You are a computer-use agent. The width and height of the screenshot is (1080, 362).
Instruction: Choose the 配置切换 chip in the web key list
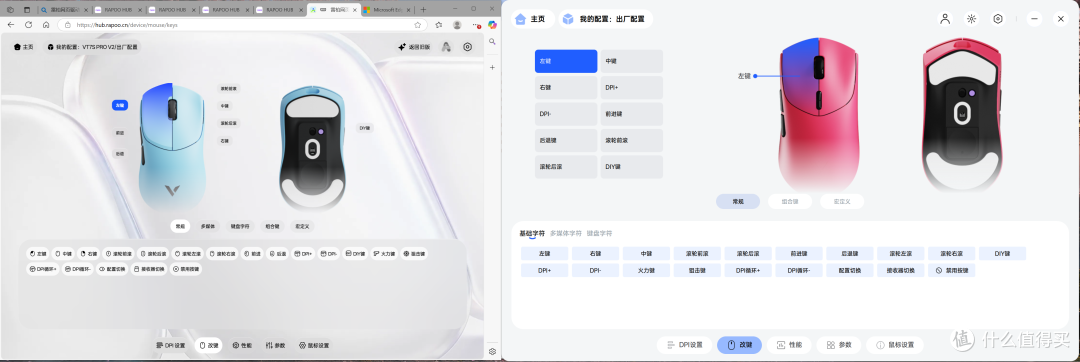pos(112,269)
